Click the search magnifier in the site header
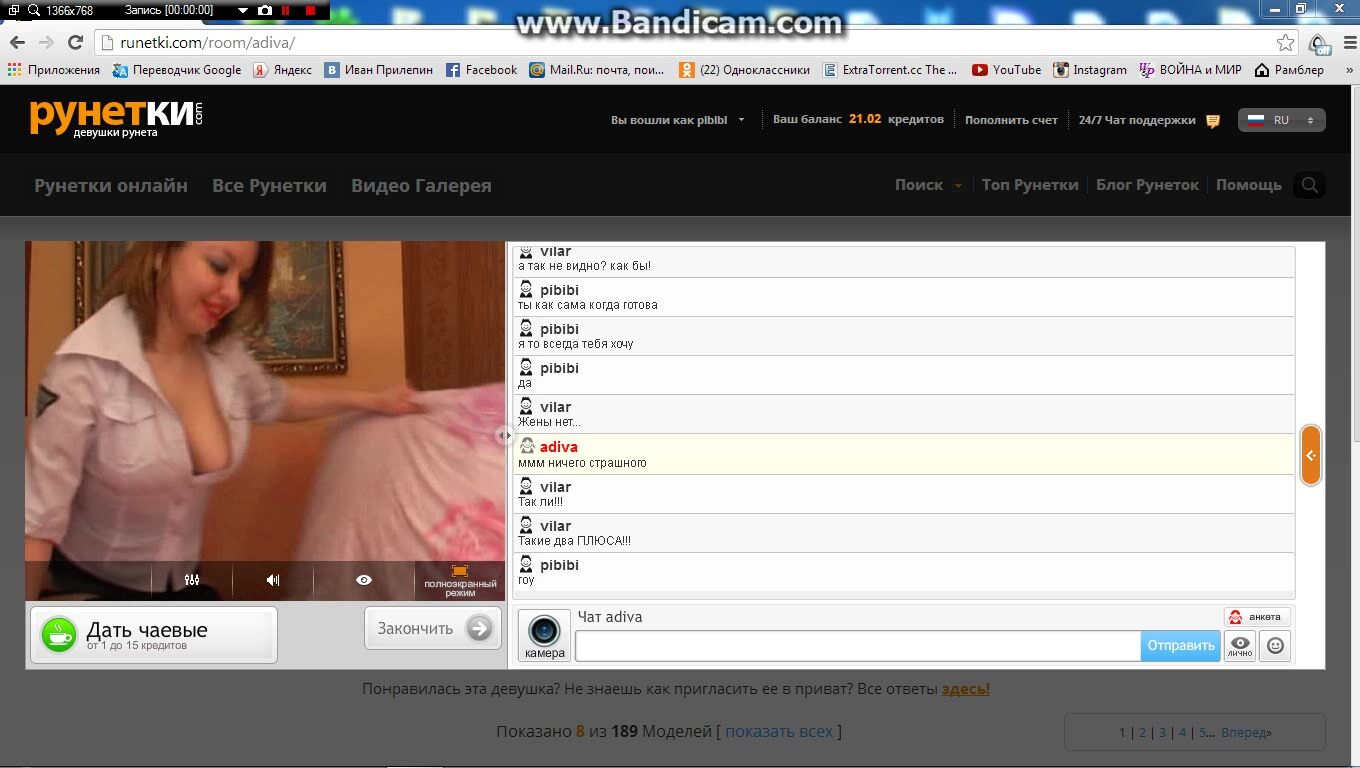 pyautogui.click(x=1309, y=185)
